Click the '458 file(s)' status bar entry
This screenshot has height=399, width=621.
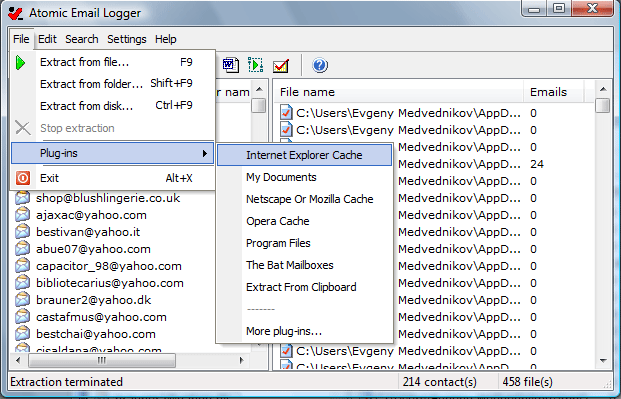(x=527, y=382)
